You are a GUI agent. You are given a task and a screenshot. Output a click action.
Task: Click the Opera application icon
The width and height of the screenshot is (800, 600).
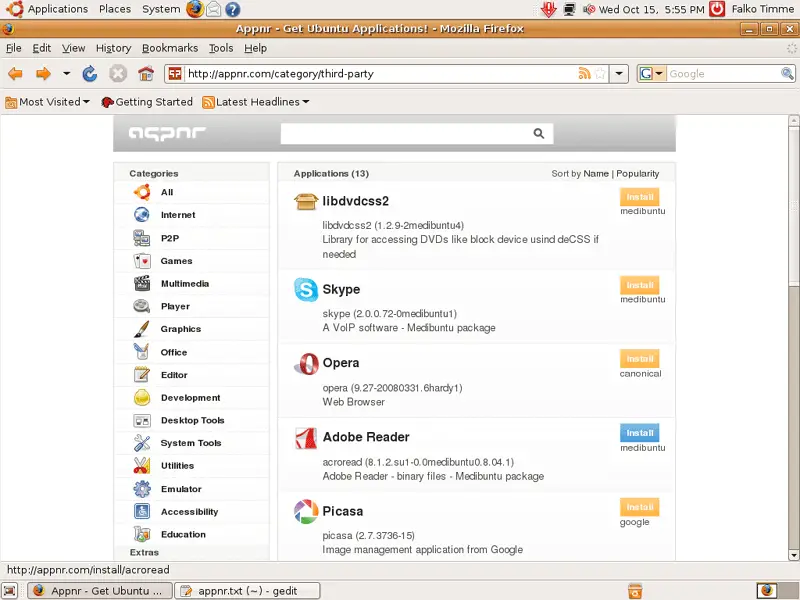[x=306, y=364]
